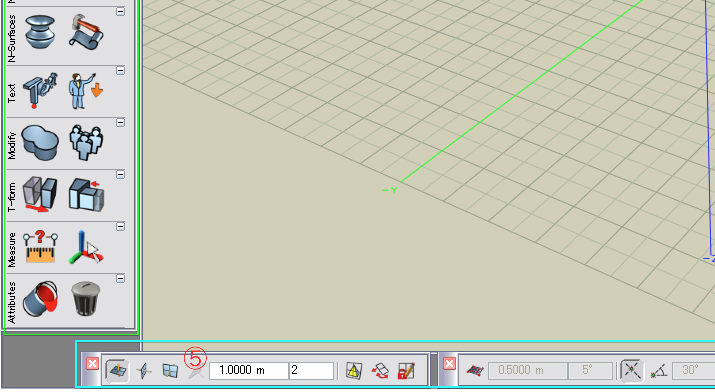Click the trash can delete tool
Viewport: 715px width, 392px height.
pos(86,299)
